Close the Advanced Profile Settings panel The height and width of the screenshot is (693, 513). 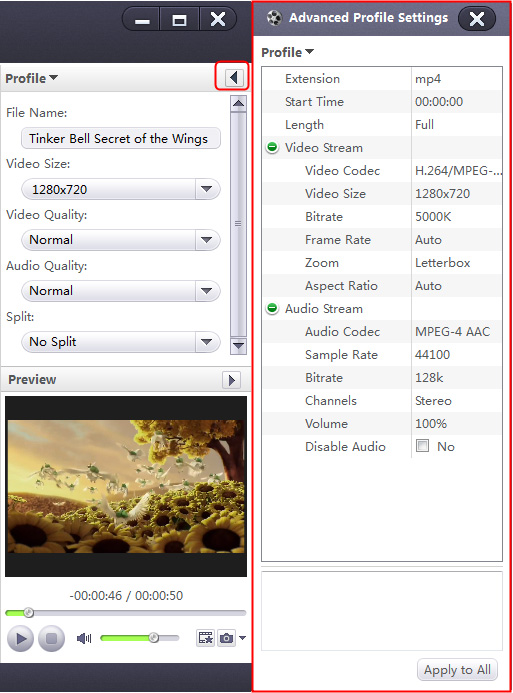pos(477,19)
